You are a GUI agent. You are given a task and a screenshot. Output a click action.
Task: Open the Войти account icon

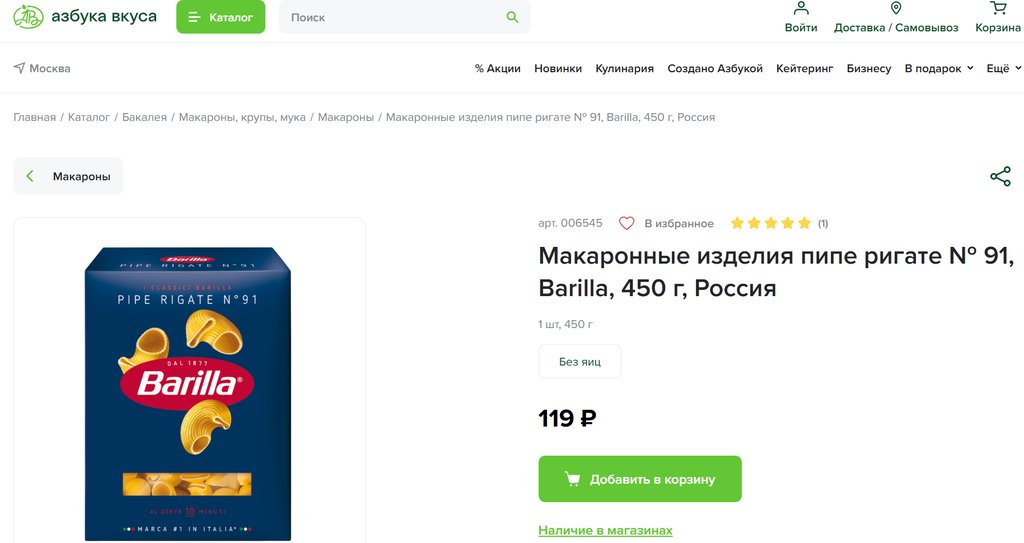801,9
